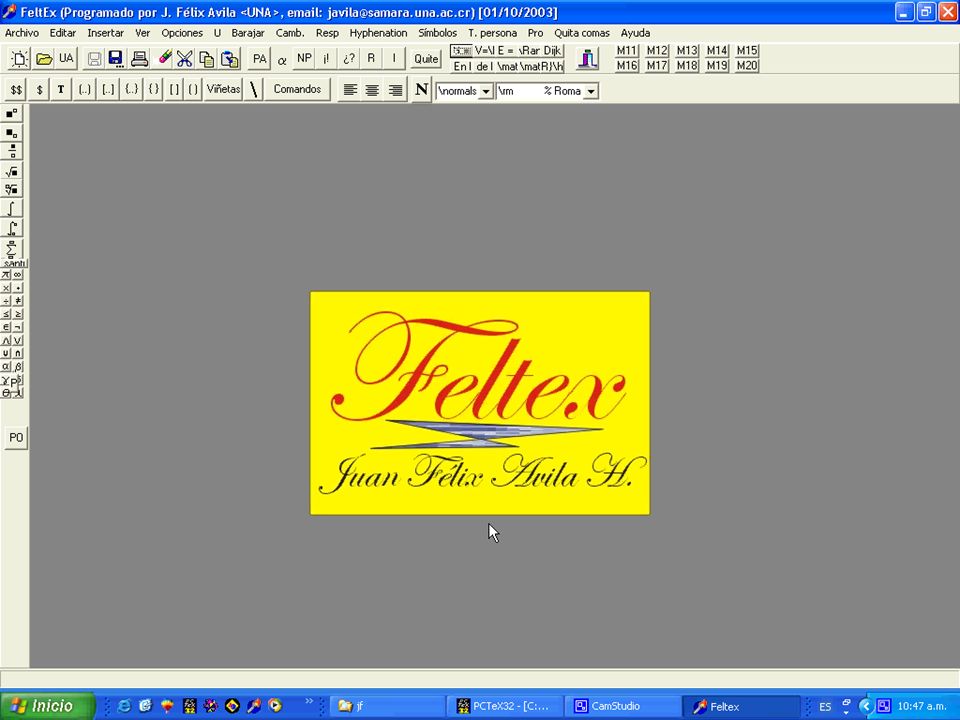Copy using the two-pages icon
960x720 pixels.
[207, 59]
